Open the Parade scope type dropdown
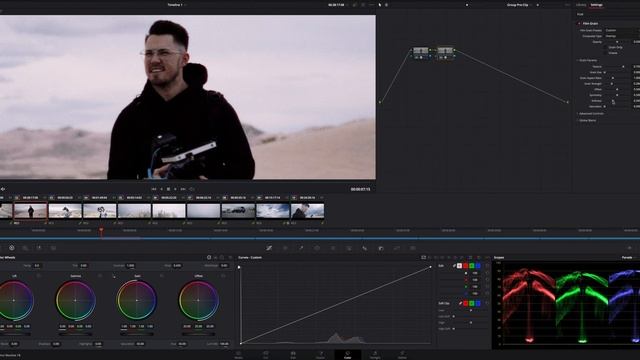The image size is (640, 360). click(x=629, y=258)
